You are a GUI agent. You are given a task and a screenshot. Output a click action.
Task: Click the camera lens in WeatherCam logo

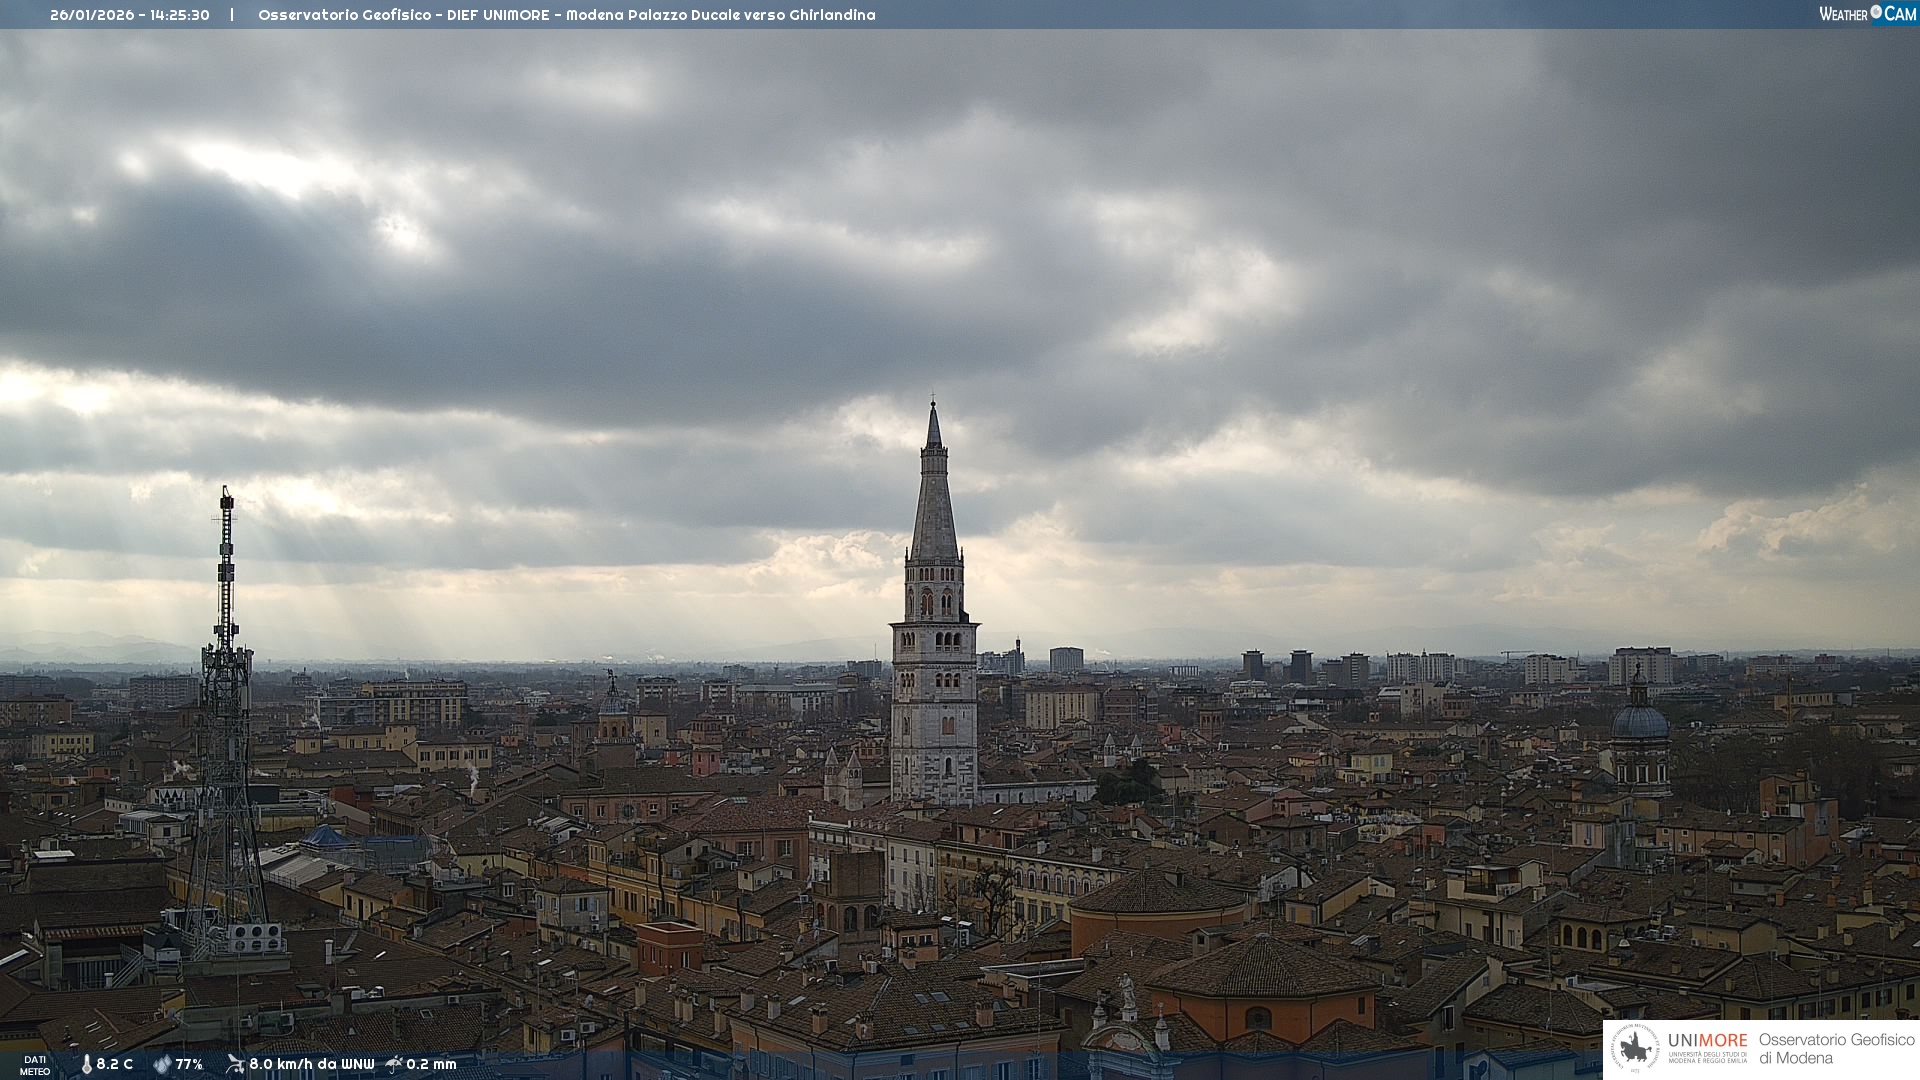point(1876,12)
